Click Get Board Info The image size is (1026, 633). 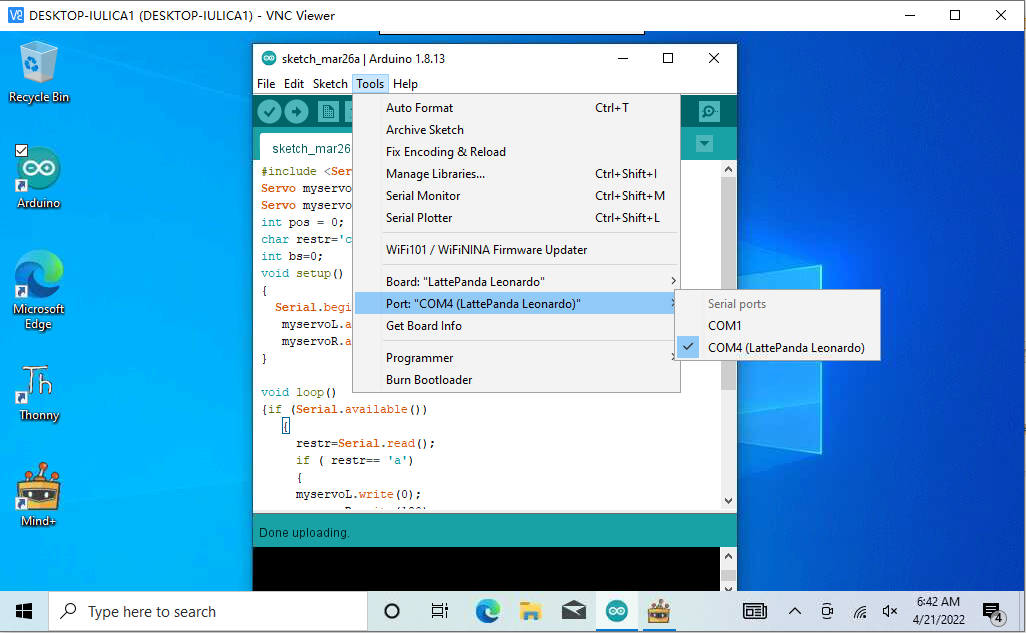point(516,326)
